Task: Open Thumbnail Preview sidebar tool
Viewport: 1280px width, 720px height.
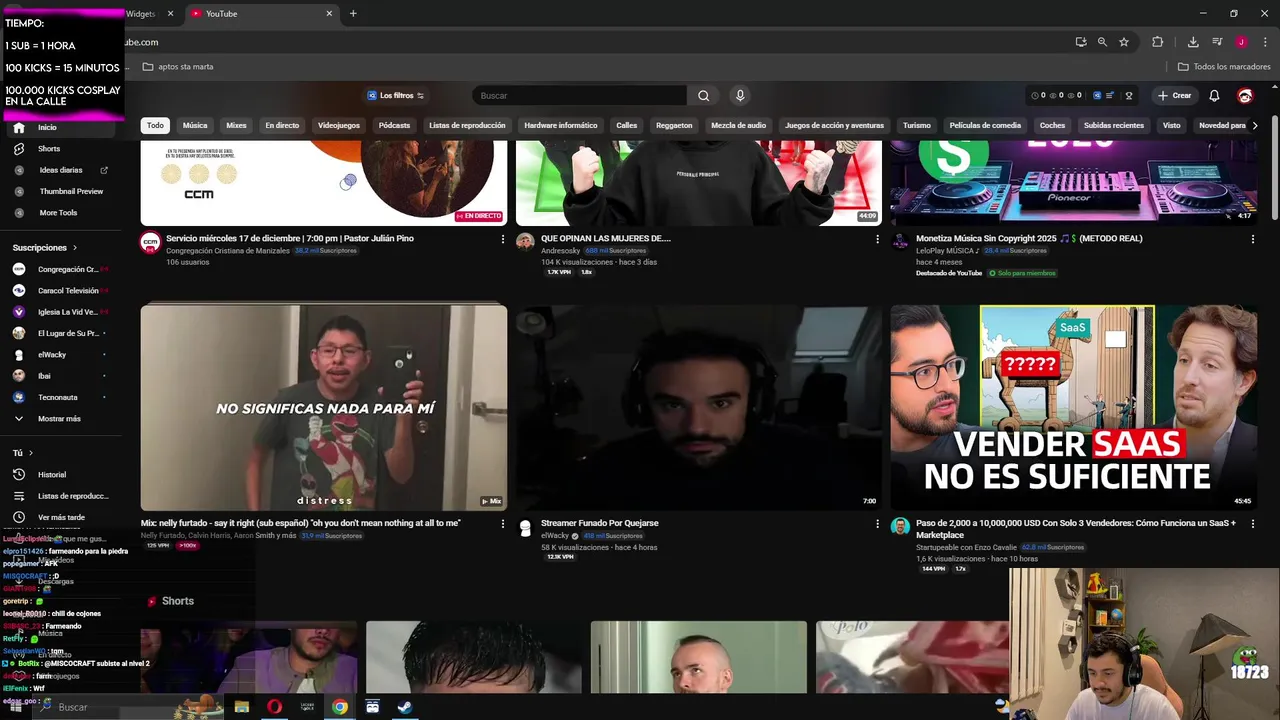Action: 62,191
